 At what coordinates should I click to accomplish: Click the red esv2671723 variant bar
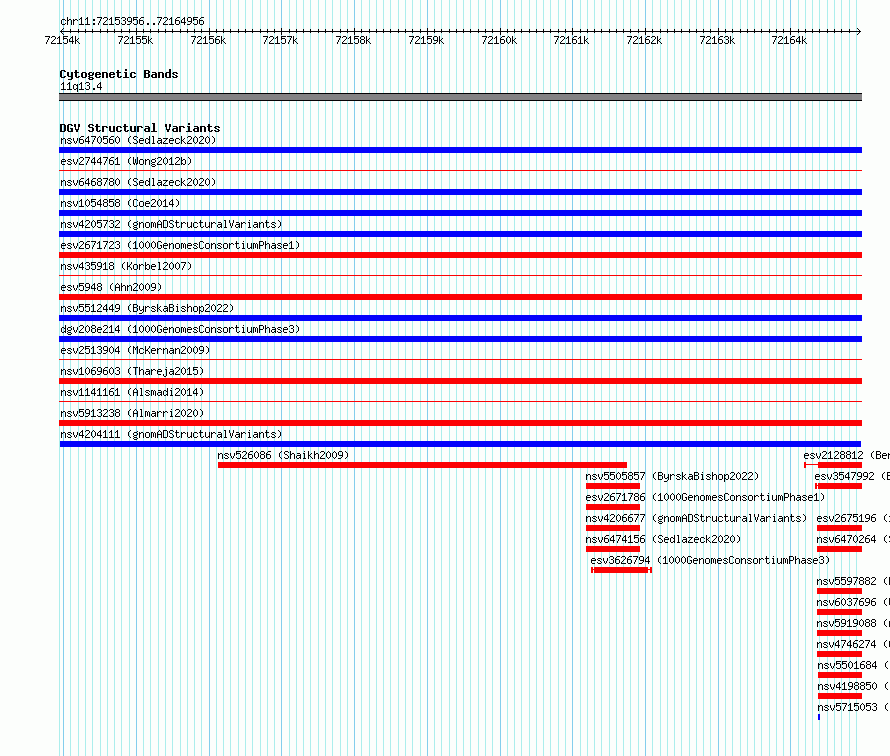click(x=460, y=255)
